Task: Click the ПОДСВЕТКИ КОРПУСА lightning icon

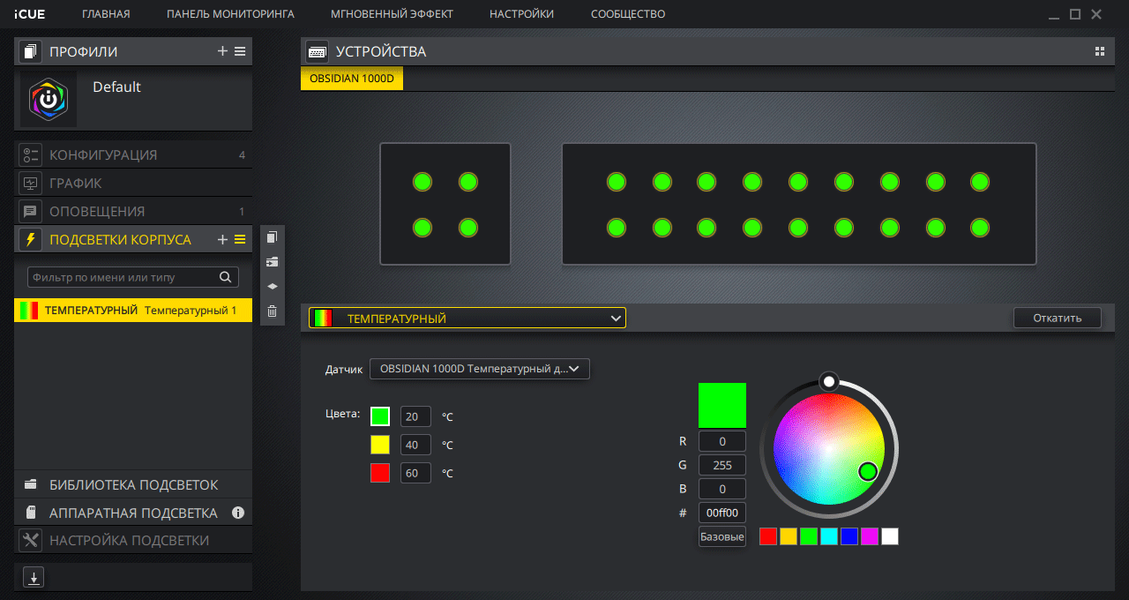Action: pyautogui.click(x=30, y=239)
